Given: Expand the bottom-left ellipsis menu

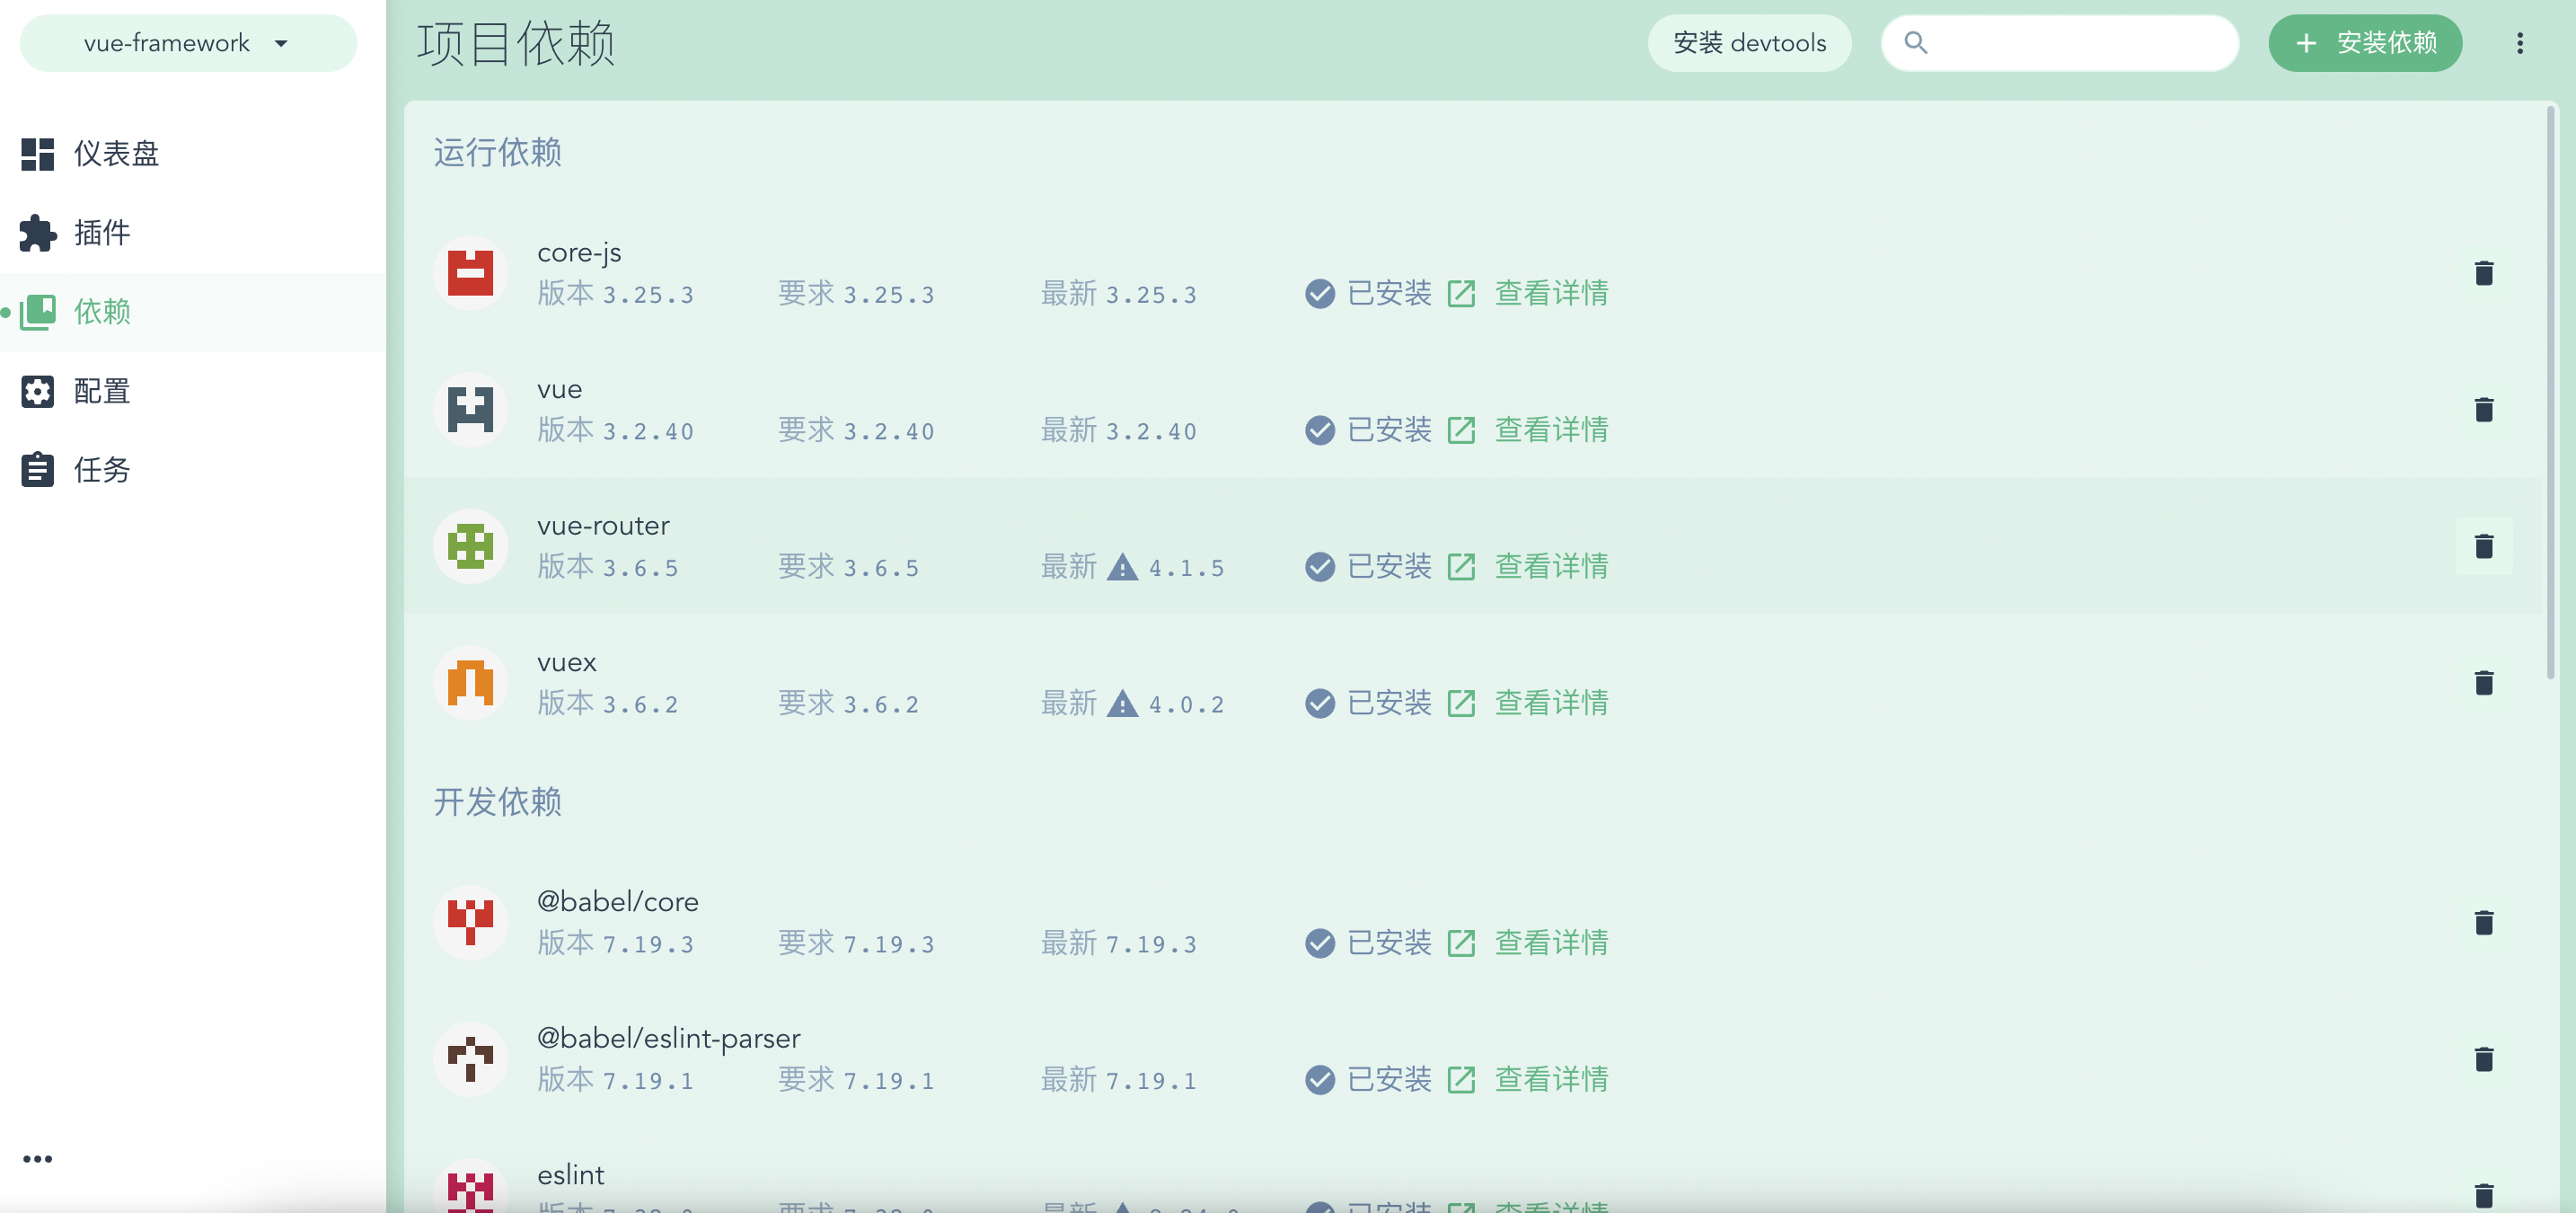Looking at the screenshot, I should click(x=38, y=1159).
